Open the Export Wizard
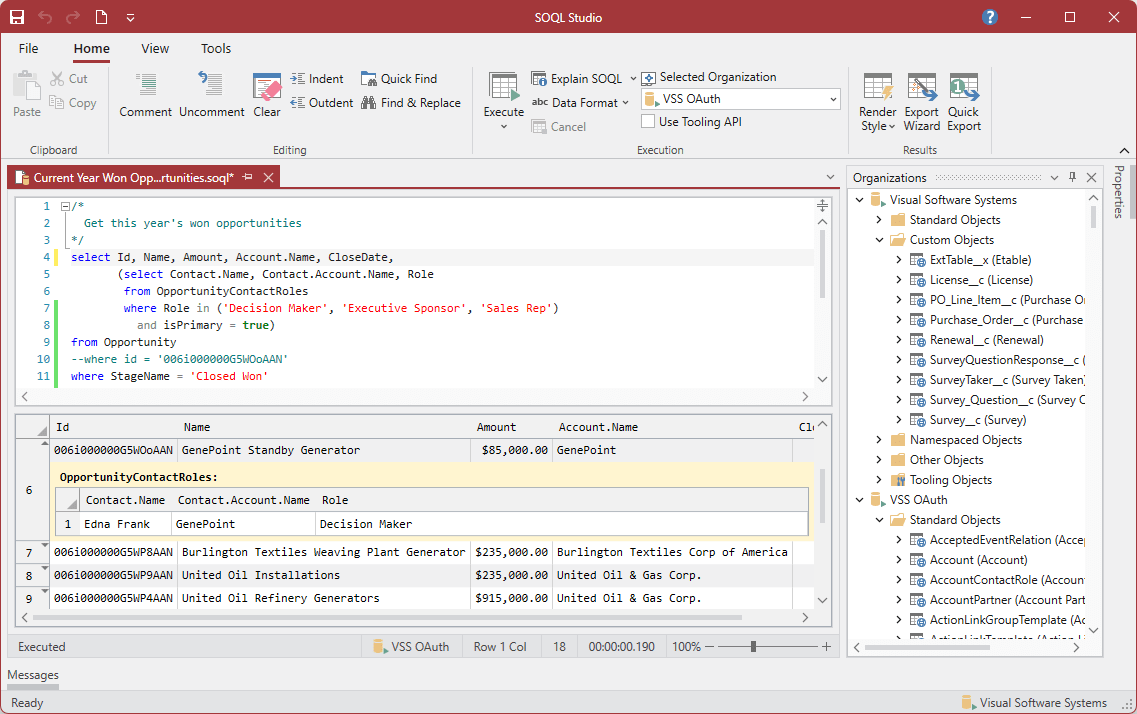This screenshot has height=714, width=1137. tap(922, 102)
